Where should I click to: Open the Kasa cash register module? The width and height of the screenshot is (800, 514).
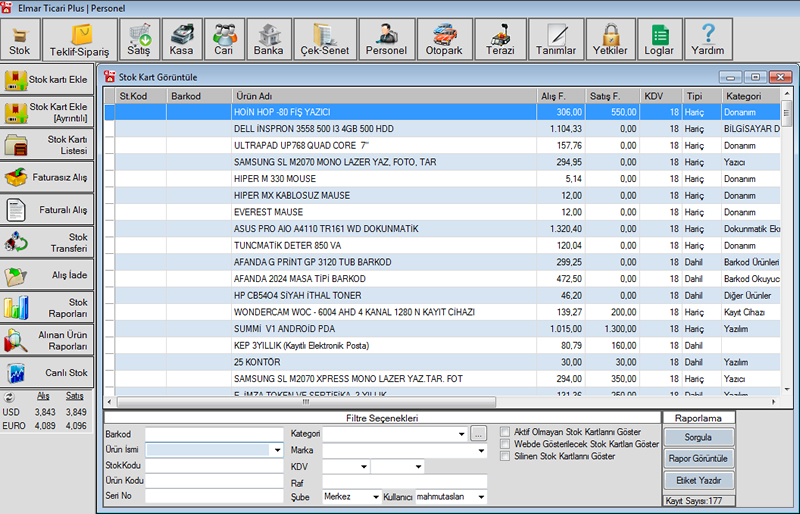181,39
